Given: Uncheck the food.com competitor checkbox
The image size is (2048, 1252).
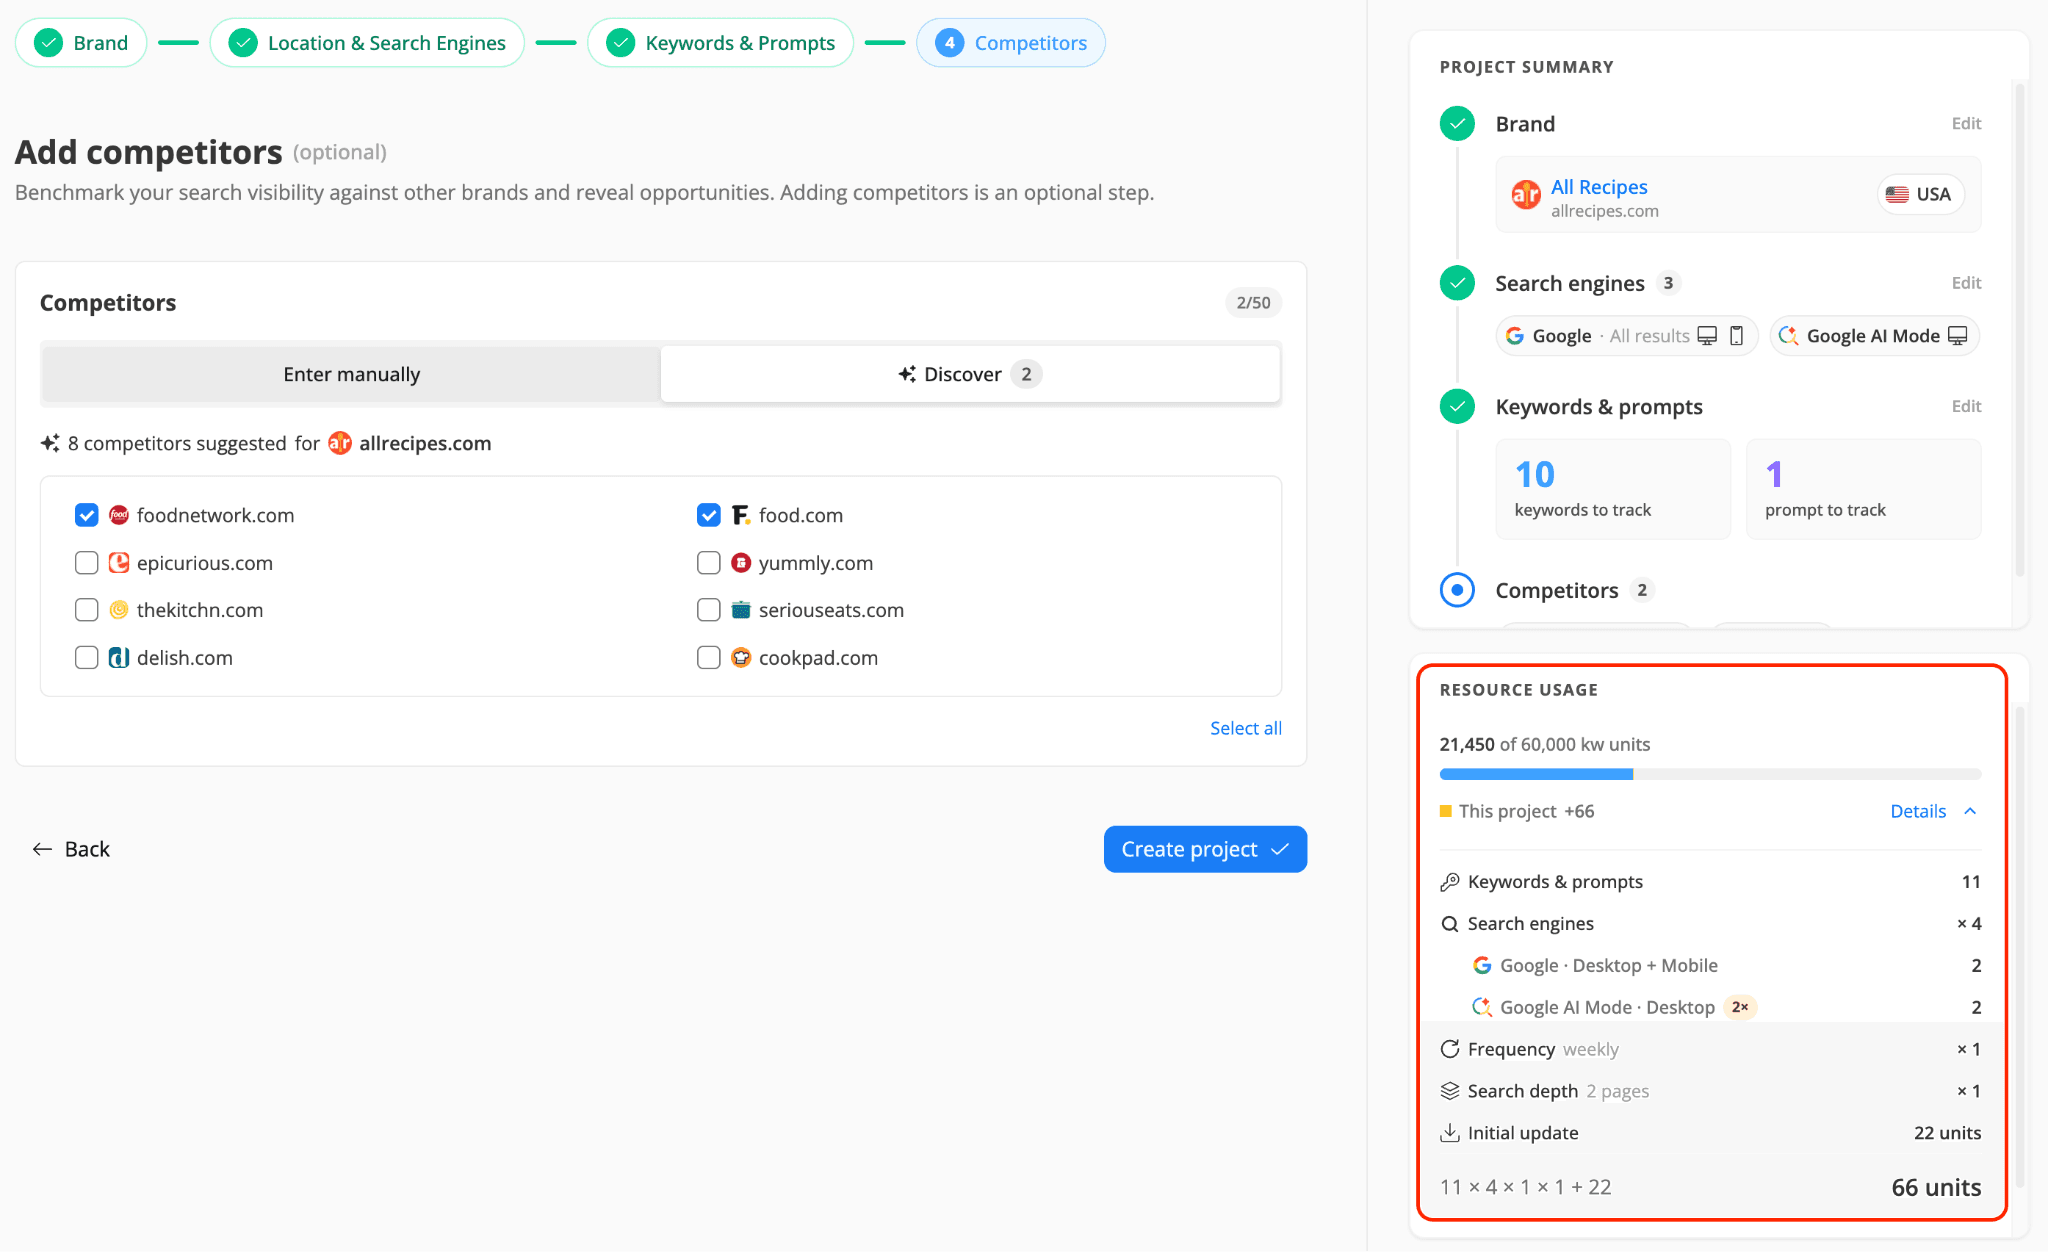Looking at the screenshot, I should coord(709,515).
